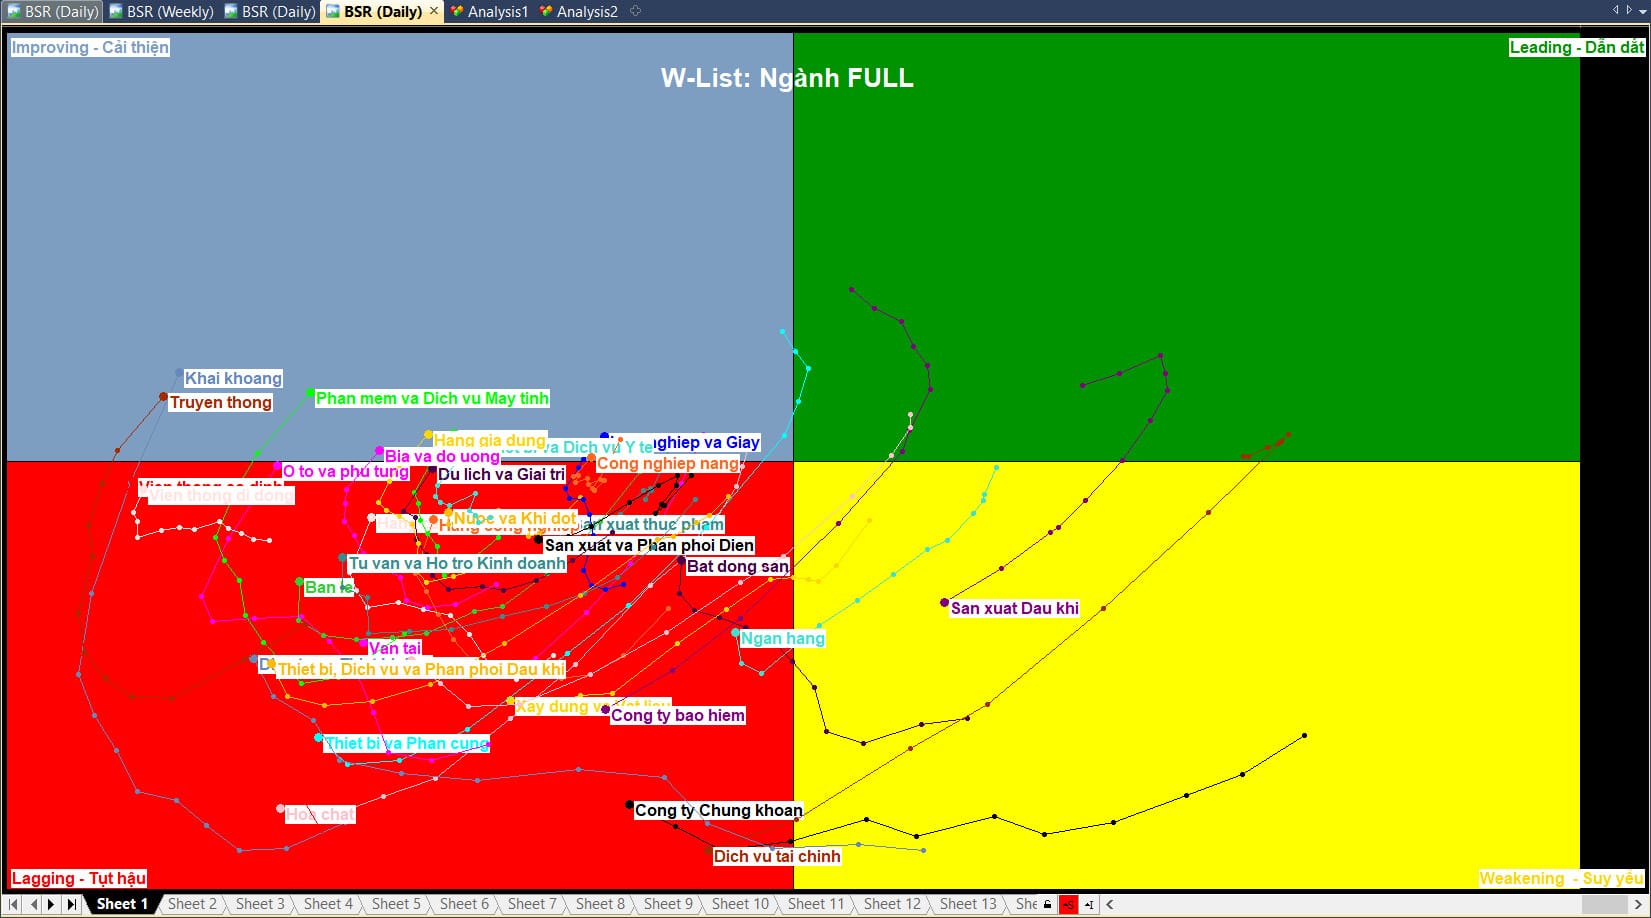Click the 'Hoa chat' sector label
This screenshot has width=1651, height=918.
(x=320, y=814)
